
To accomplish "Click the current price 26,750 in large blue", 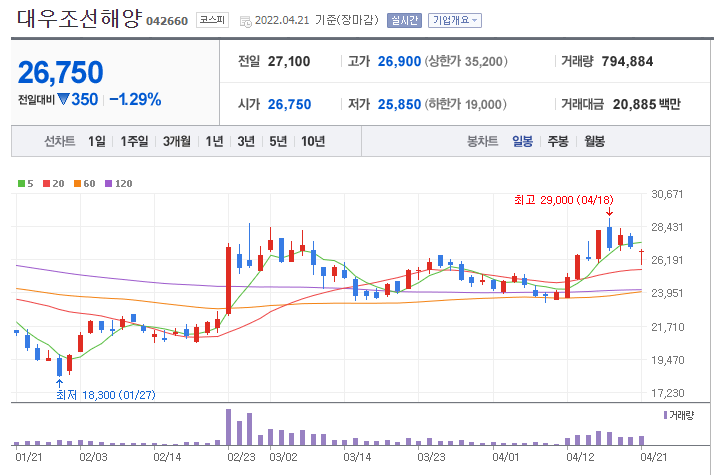I will coord(61,72).
